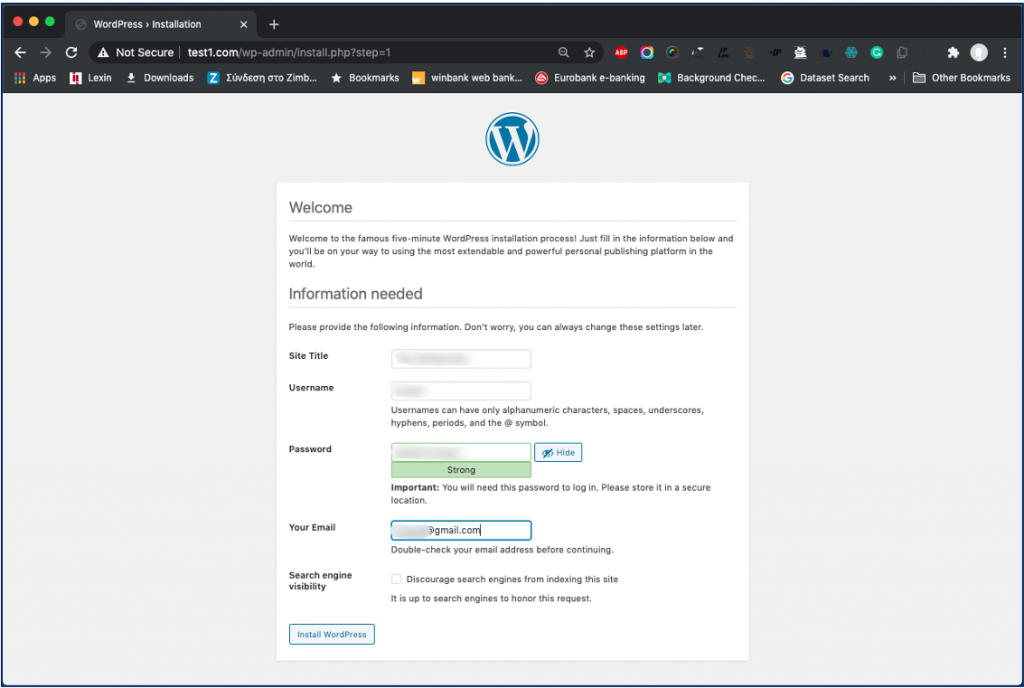The height and width of the screenshot is (688, 1024).
Task: Open a new browser tab
Action: click(x=274, y=24)
